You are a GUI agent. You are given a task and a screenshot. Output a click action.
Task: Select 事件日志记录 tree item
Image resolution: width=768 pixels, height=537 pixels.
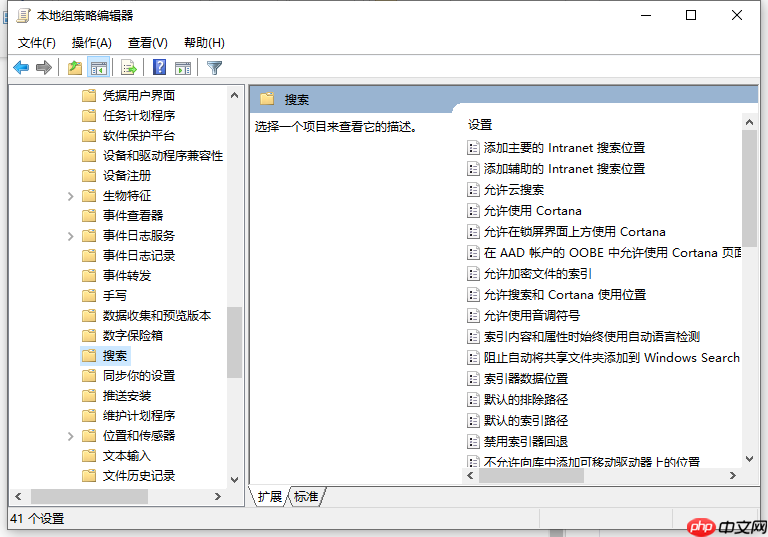(139, 256)
